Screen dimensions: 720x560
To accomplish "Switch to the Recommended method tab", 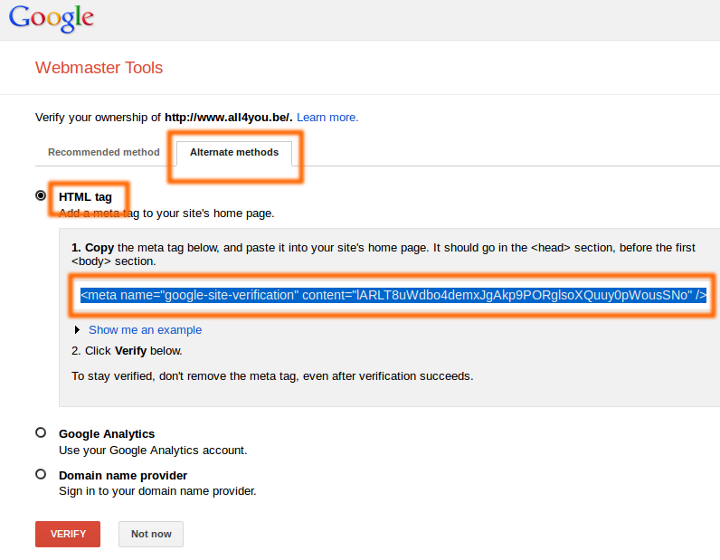I will click(x=104, y=152).
